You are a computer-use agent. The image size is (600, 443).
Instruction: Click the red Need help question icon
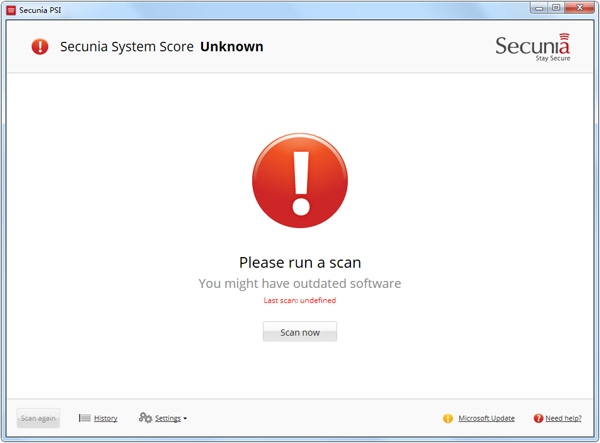click(x=538, y=418)
